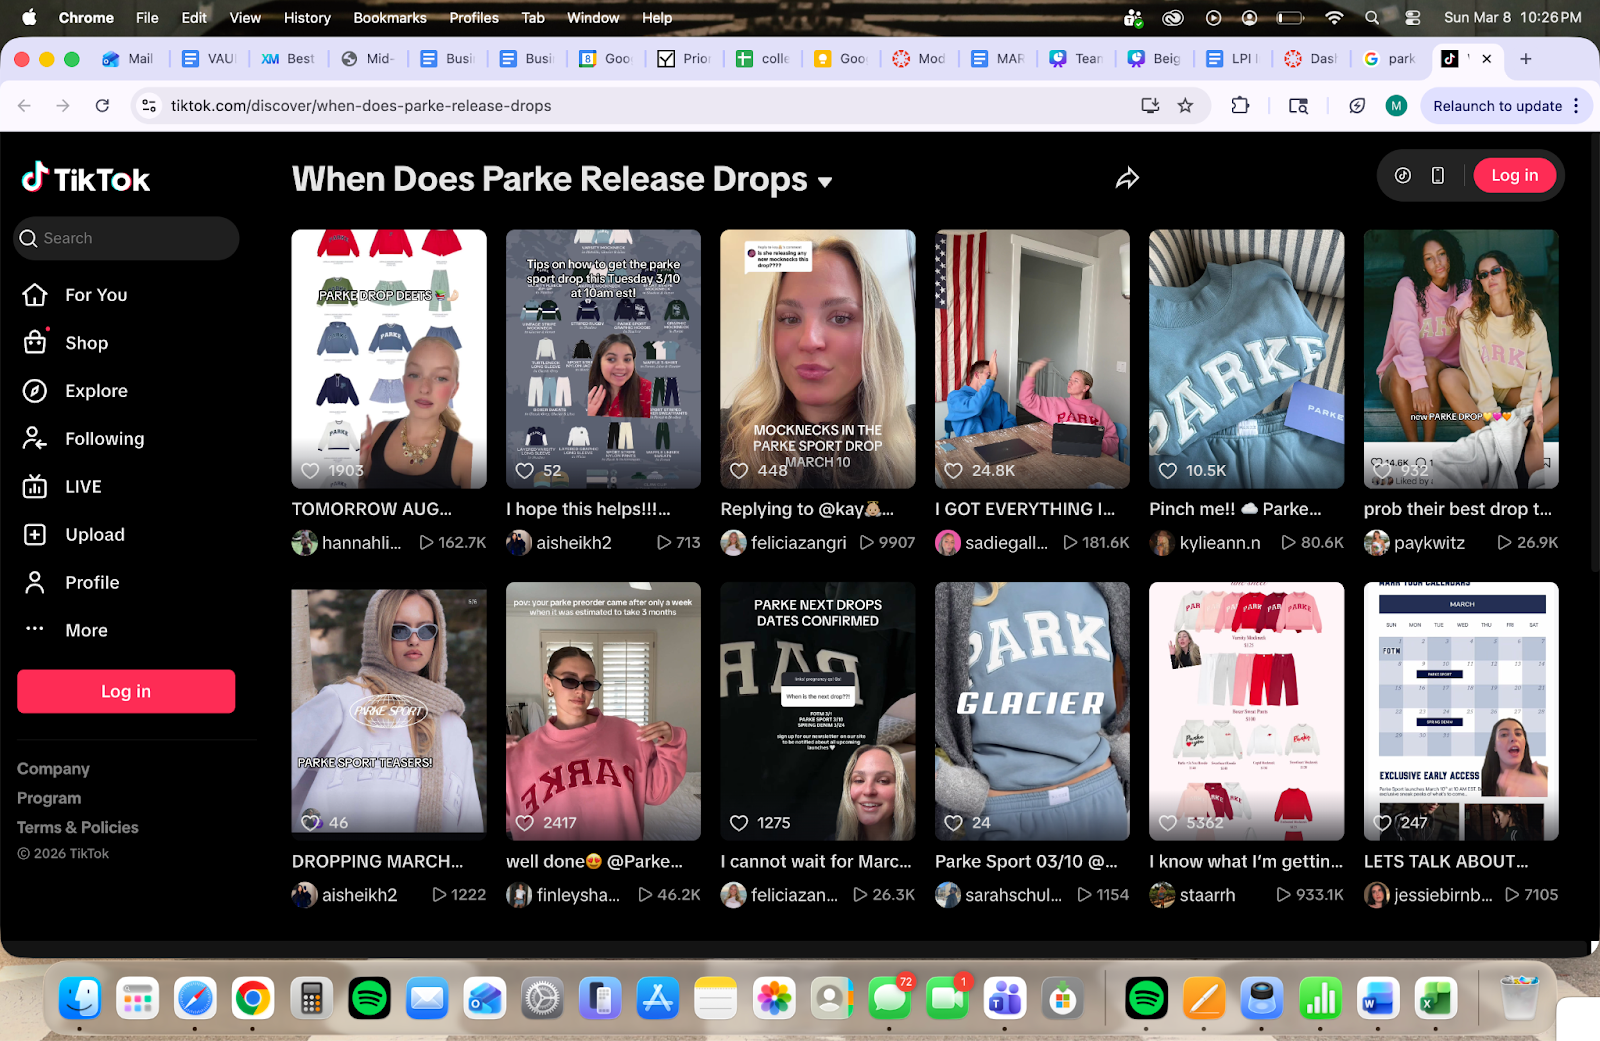Open the More ellipsis menu
Screen dimensions: 1600x1041
35,629
